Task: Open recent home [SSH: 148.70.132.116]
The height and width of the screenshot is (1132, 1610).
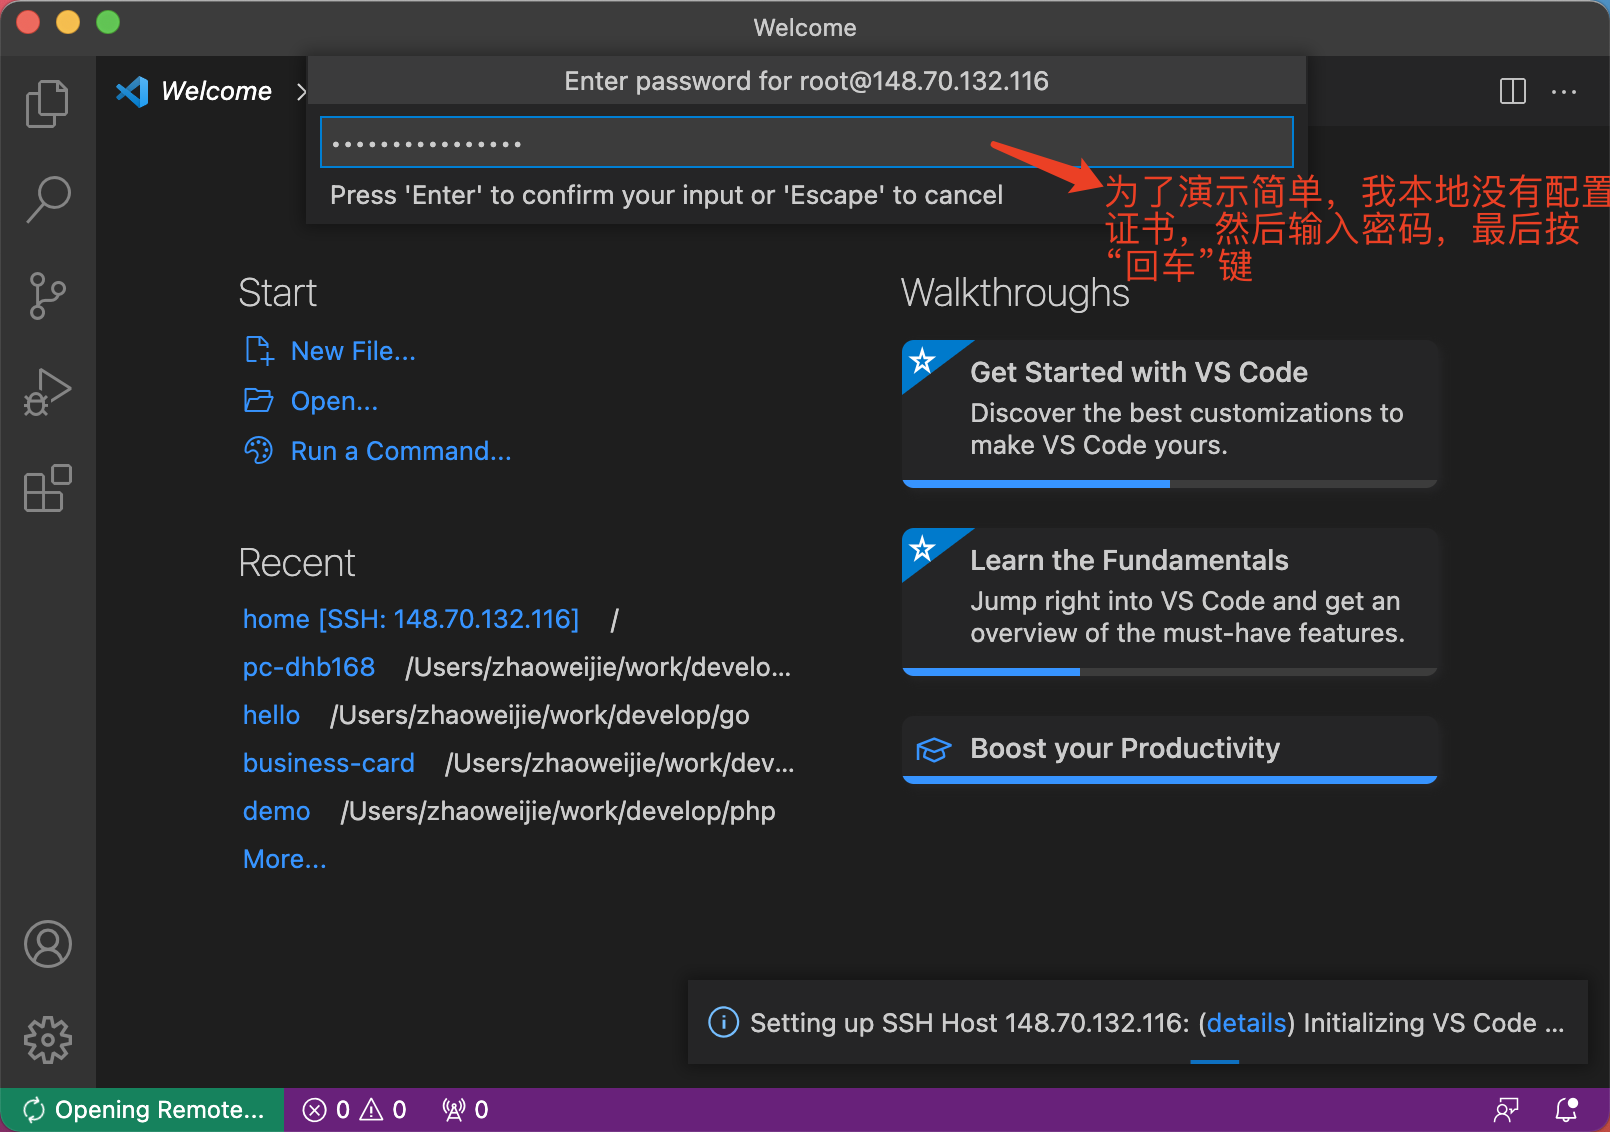Action: click(x=411, y=619)
